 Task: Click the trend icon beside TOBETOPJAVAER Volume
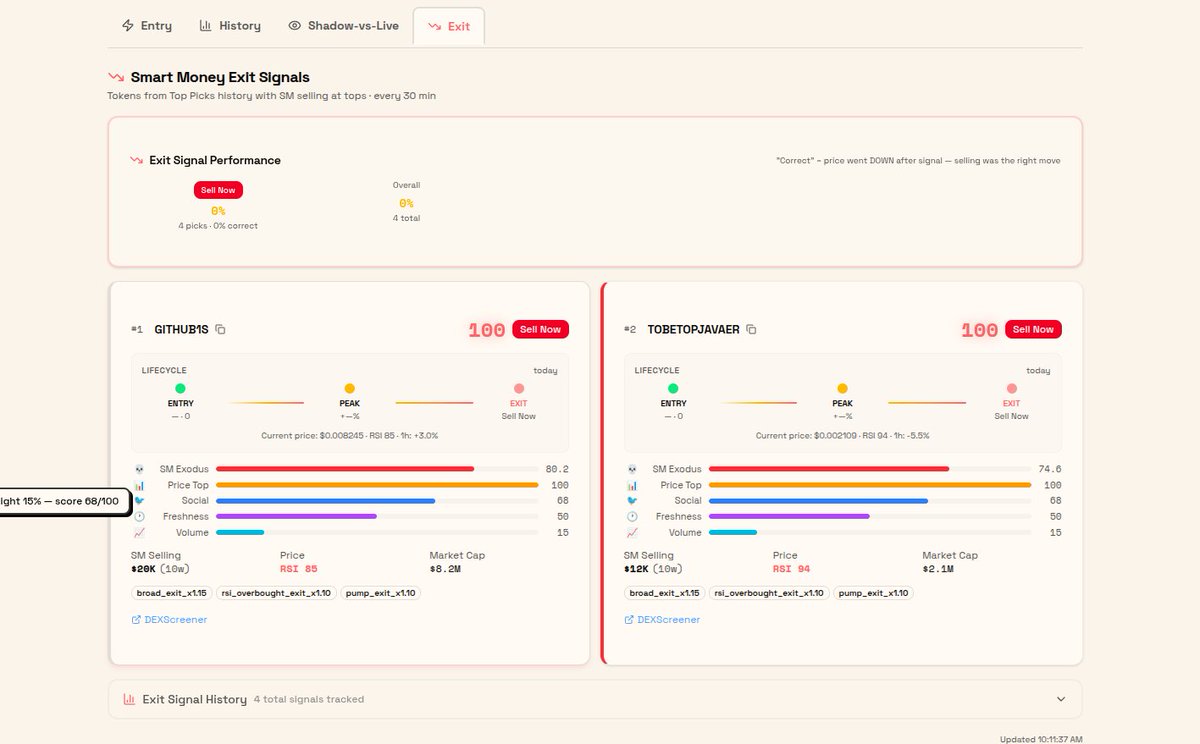click(632, 533)
